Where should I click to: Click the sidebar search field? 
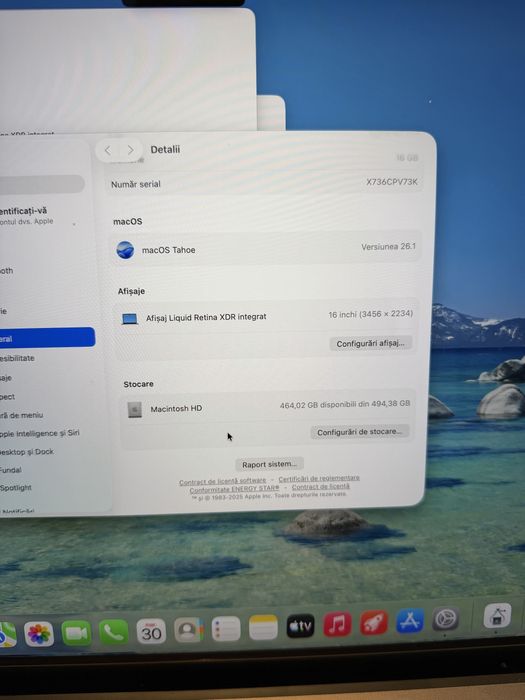tap(42, 184)
